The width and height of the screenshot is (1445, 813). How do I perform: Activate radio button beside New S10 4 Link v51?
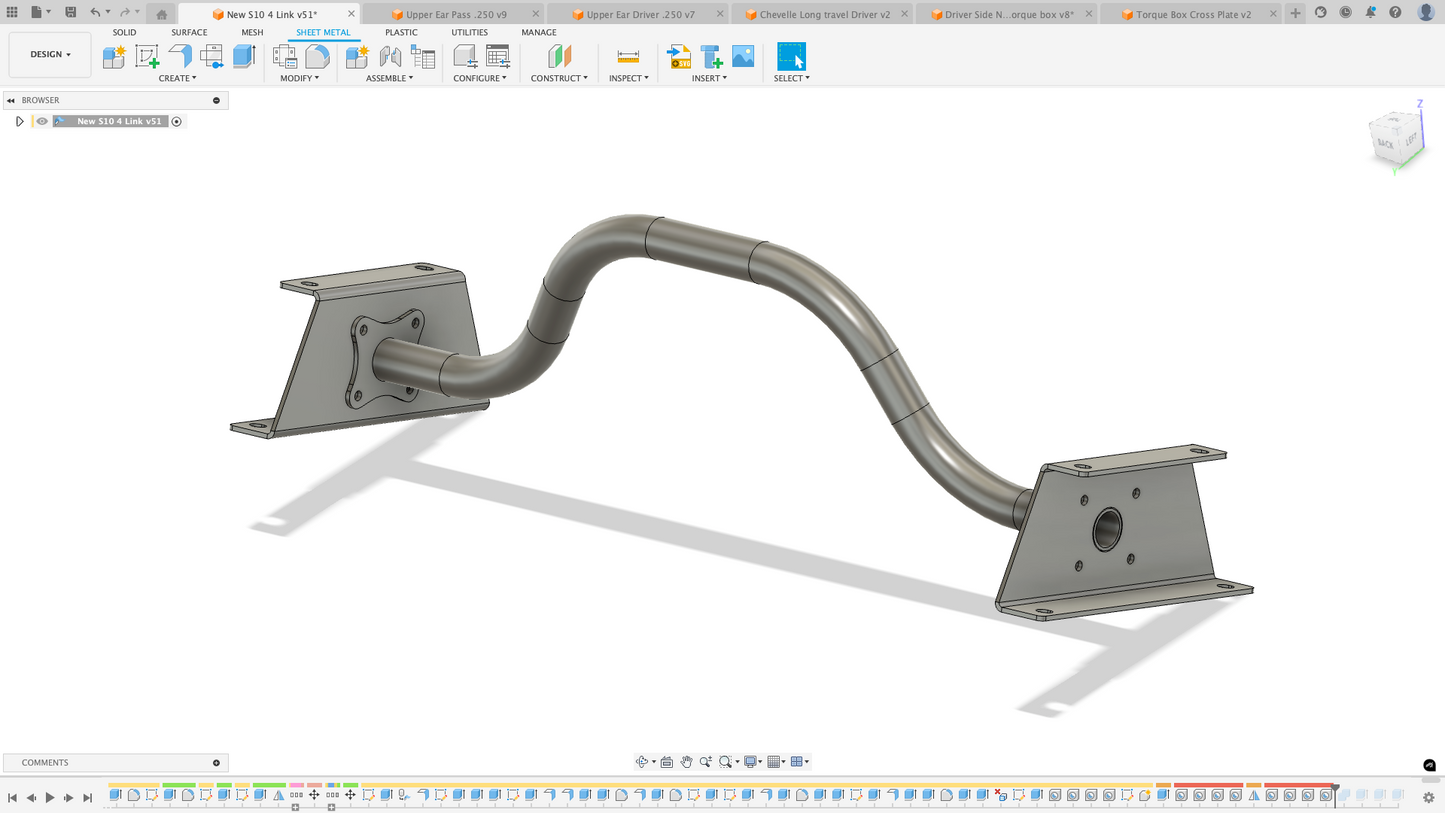coord(177,121)
